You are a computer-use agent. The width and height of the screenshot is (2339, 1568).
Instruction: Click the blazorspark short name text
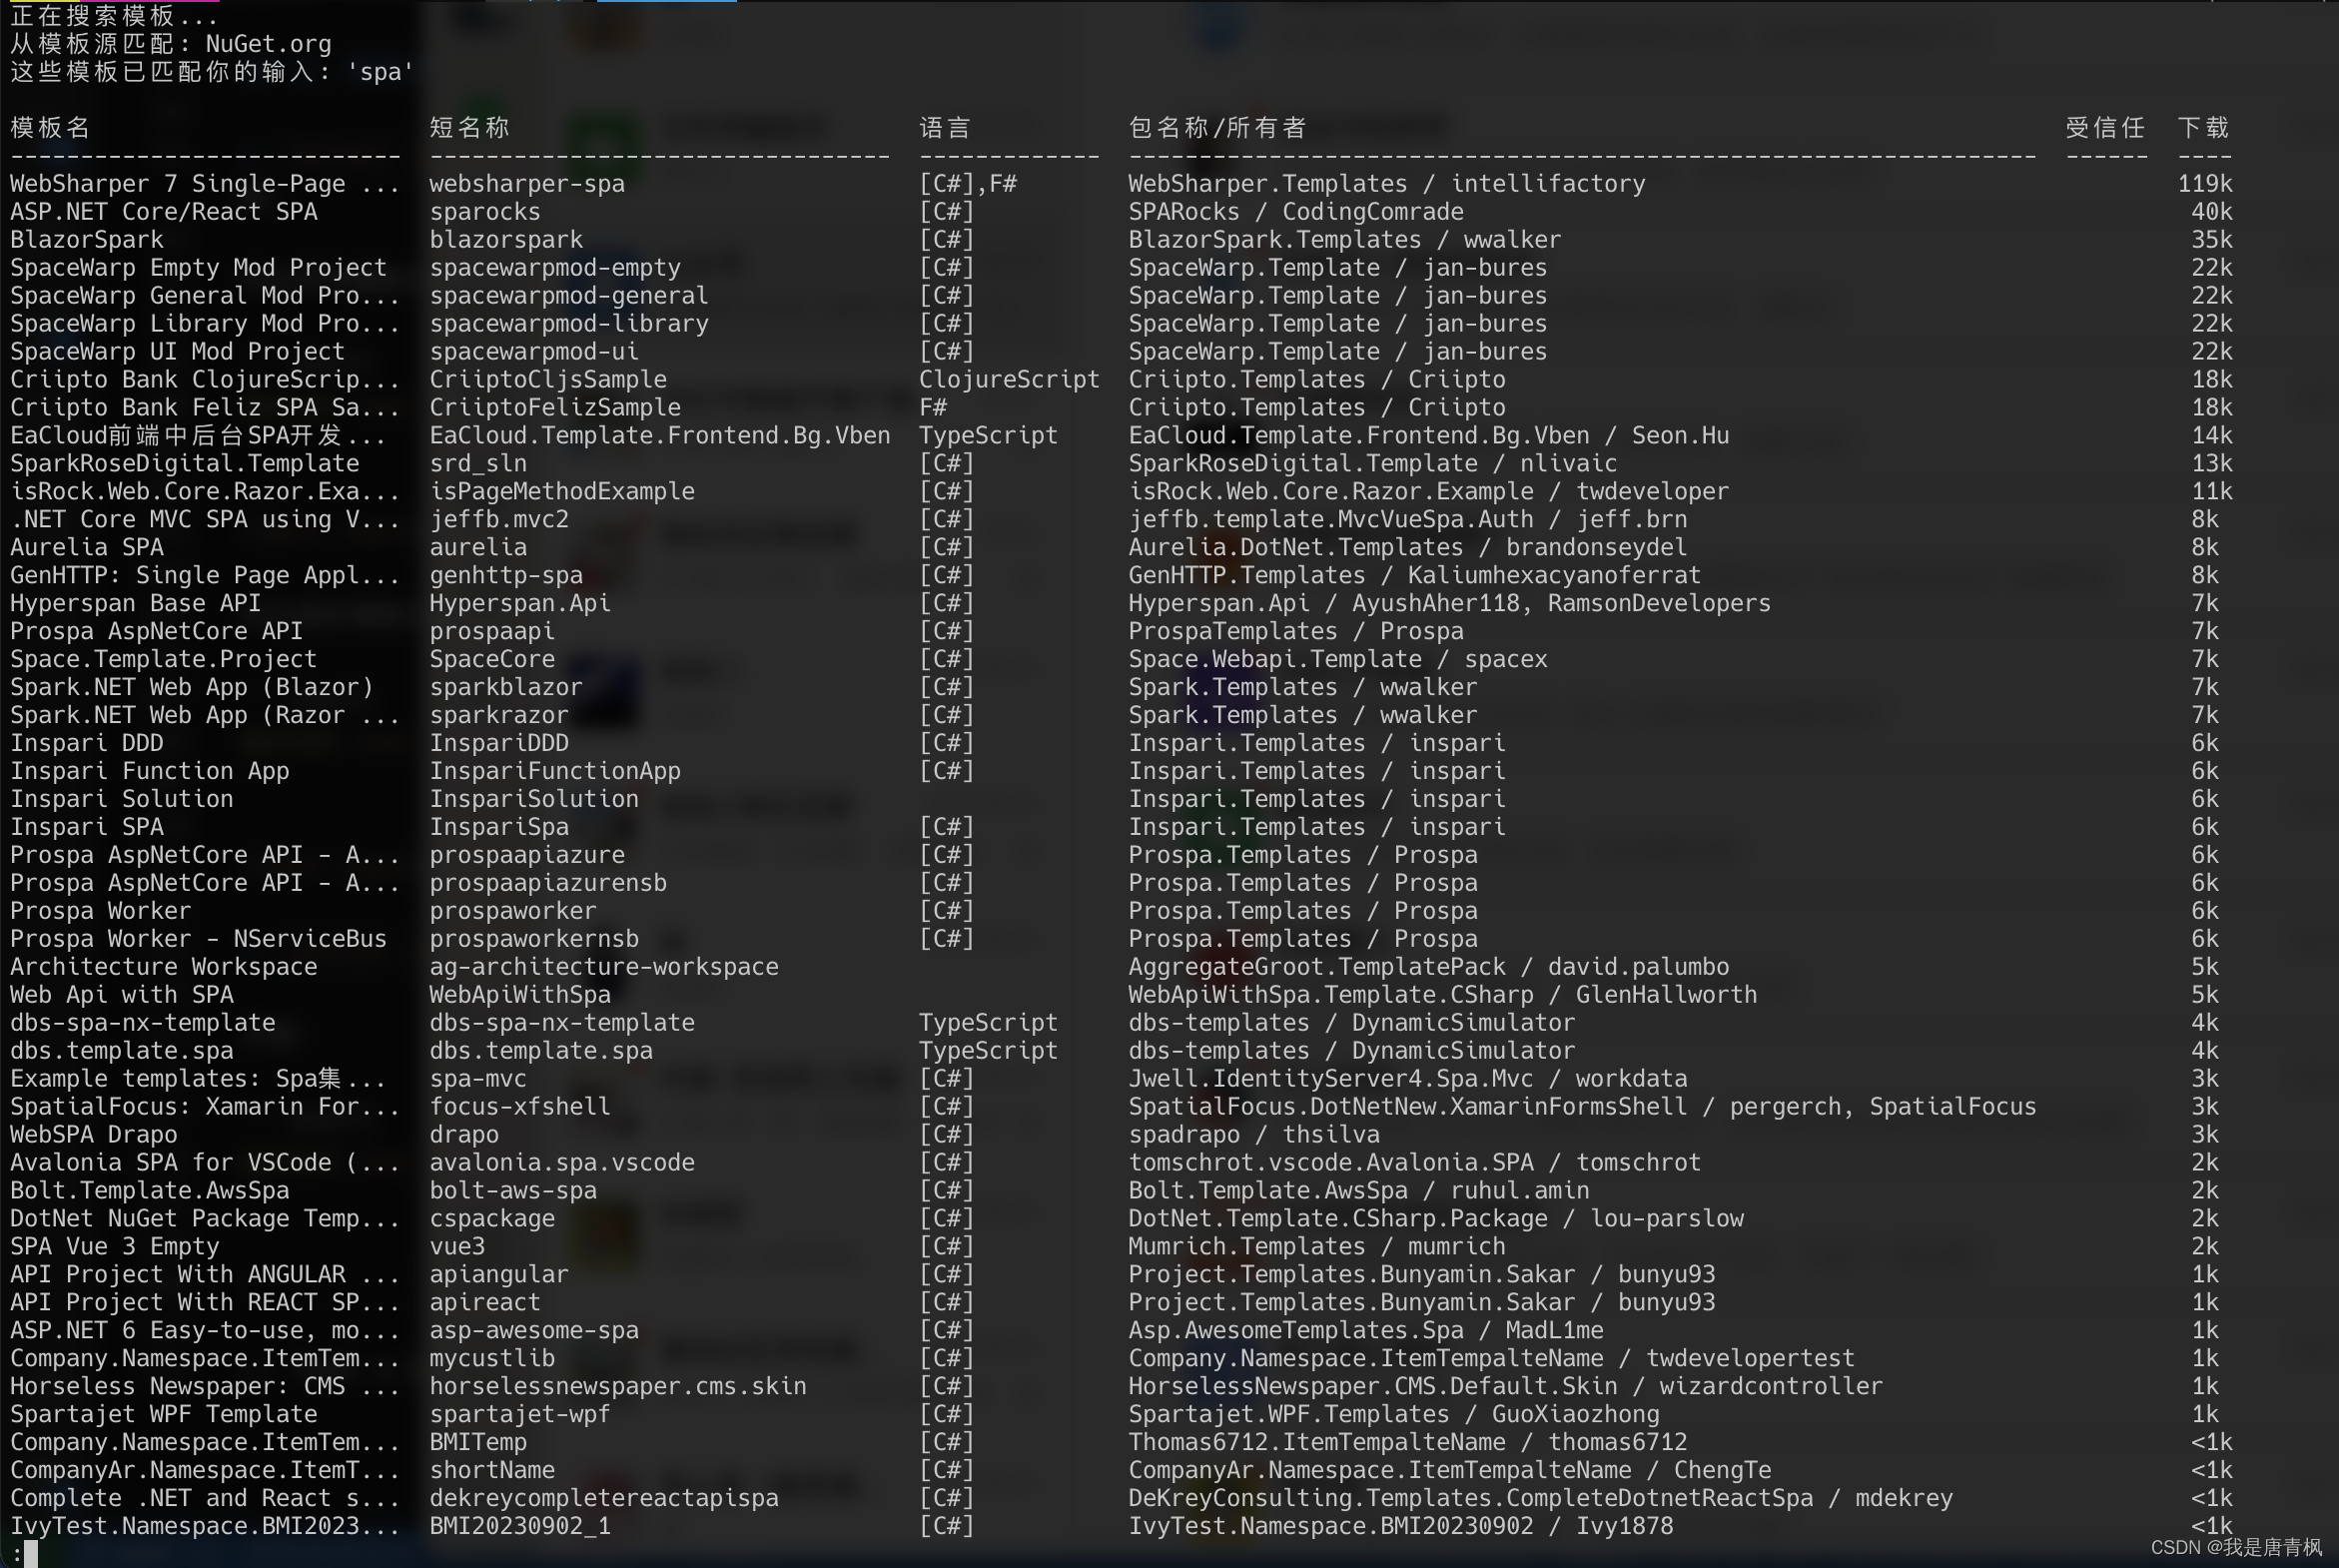[x=506, y=240]
